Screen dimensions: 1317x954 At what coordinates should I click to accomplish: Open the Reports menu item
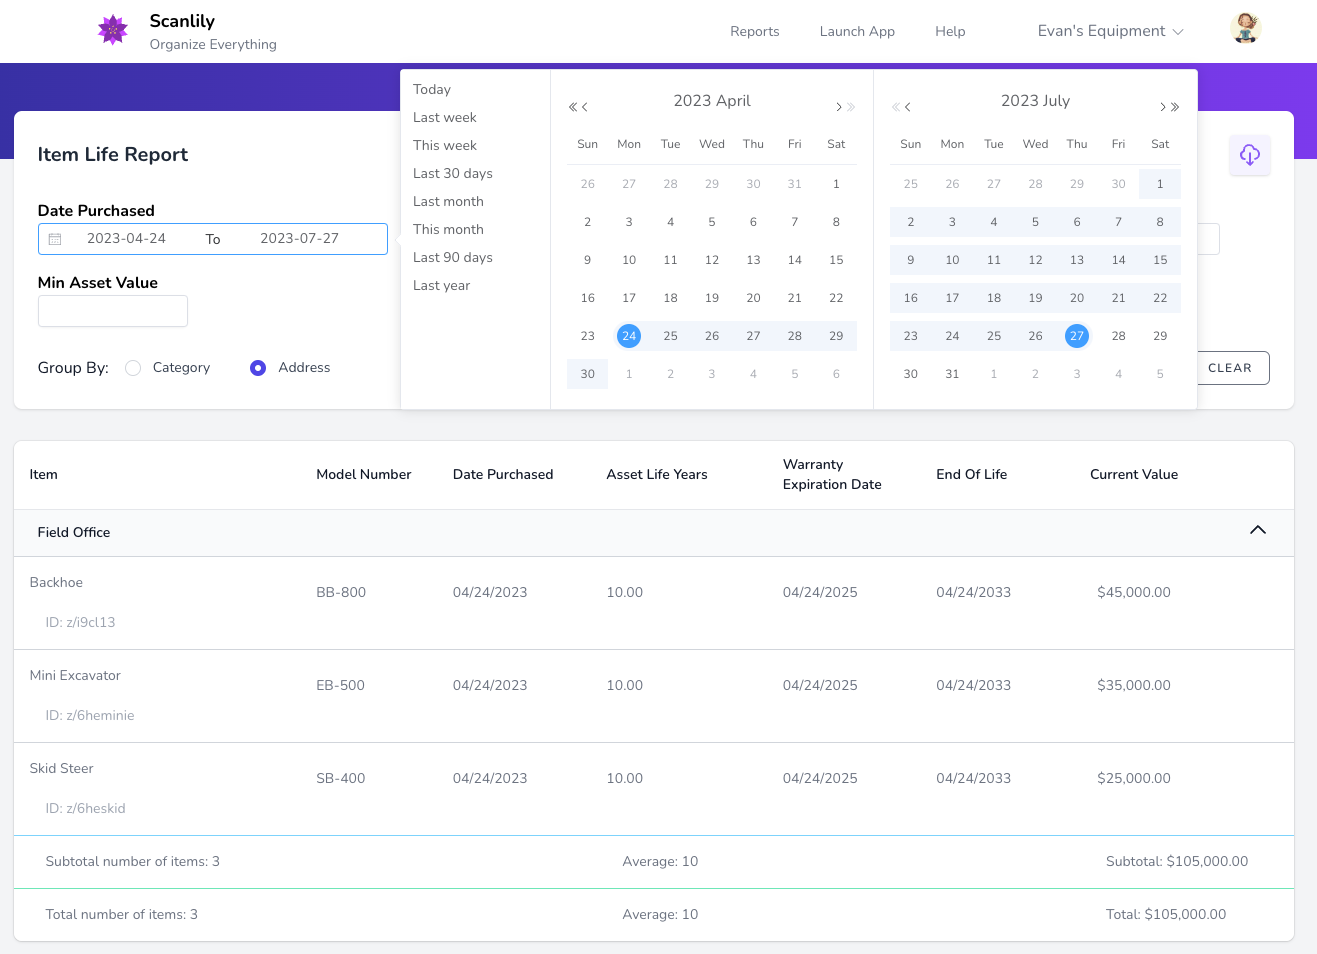tap(754, 31)
